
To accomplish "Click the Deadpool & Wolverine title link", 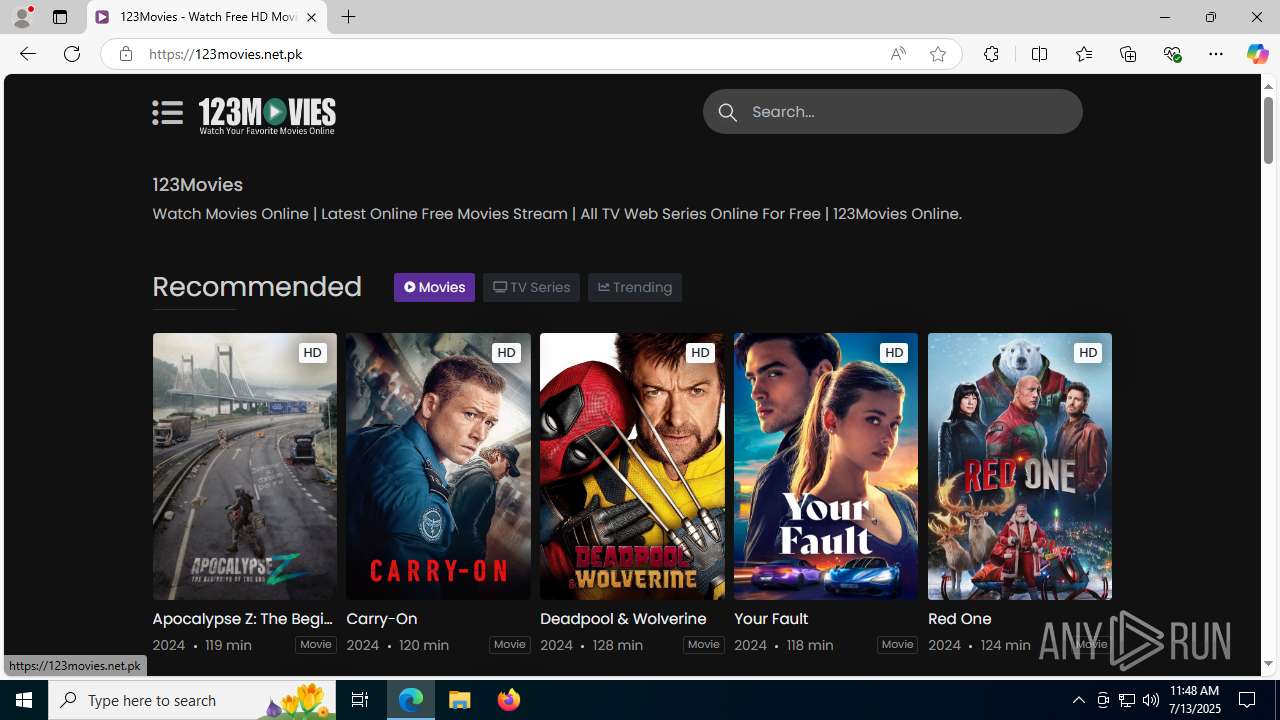I will 623,619.
